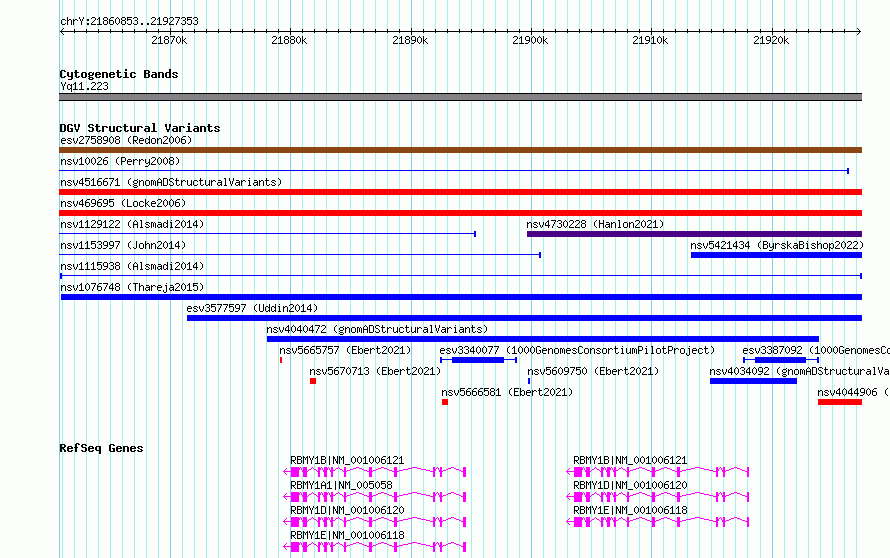Image resolution: width=890 pixels, height=558 pixels.
Task: Click right arrow end of ruler
Action: 859,31
